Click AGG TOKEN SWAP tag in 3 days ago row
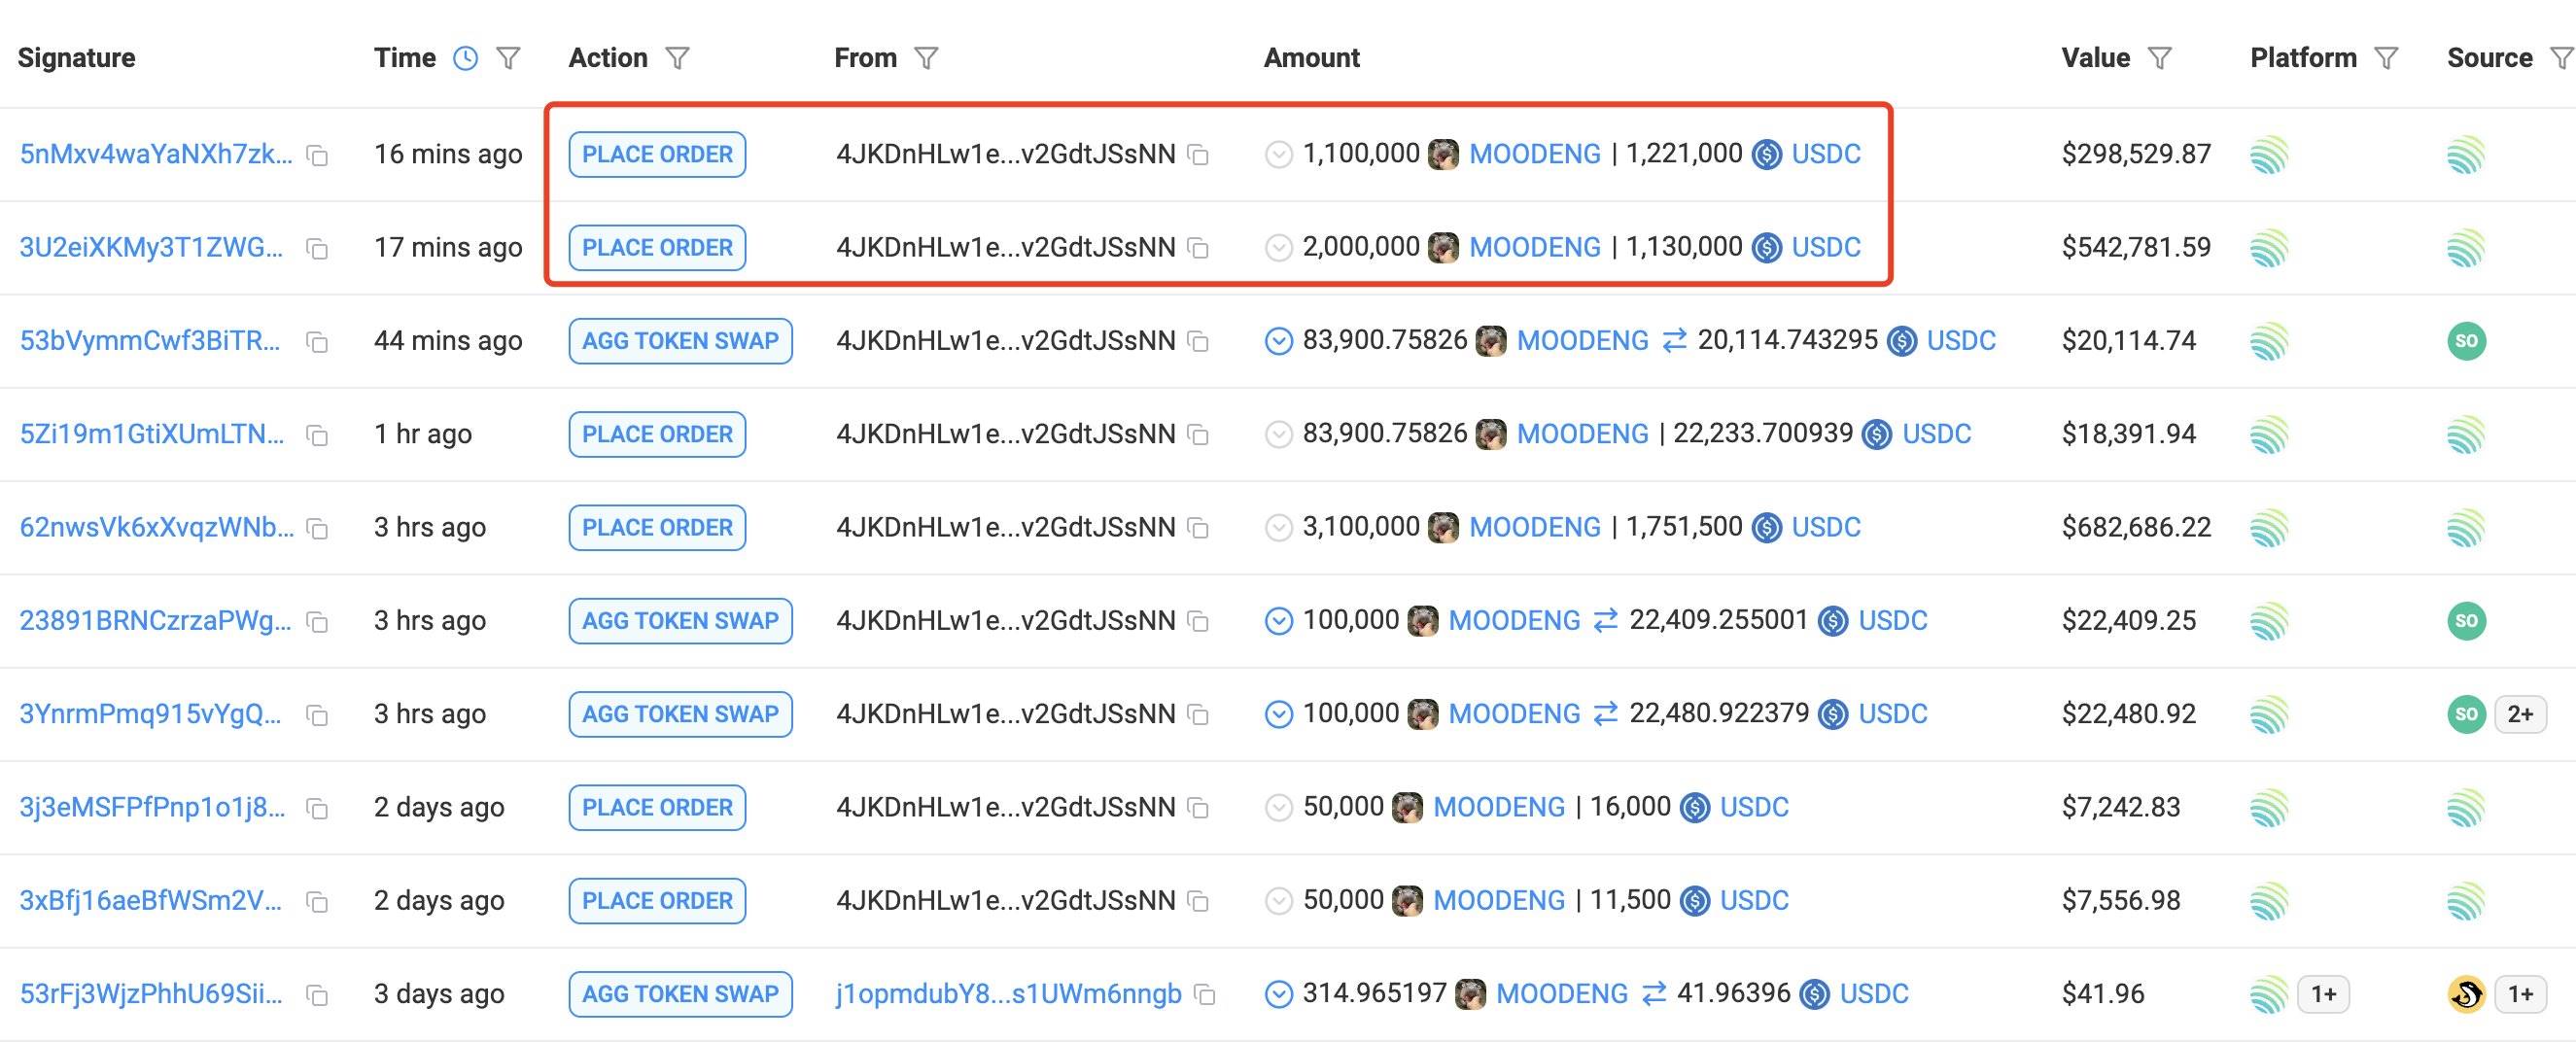 pos(680,994)
